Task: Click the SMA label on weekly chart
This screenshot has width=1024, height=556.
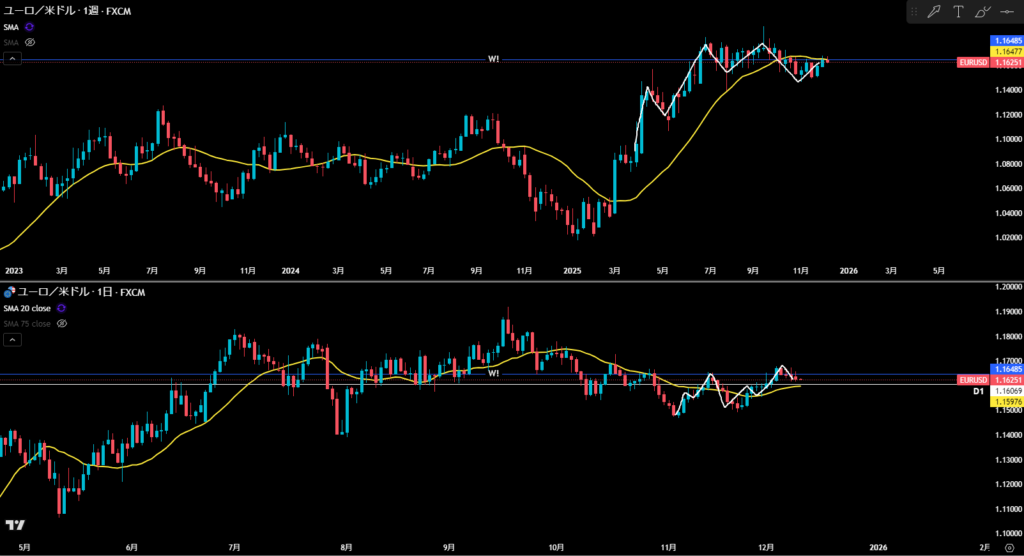Action: [x=10, y=28]
